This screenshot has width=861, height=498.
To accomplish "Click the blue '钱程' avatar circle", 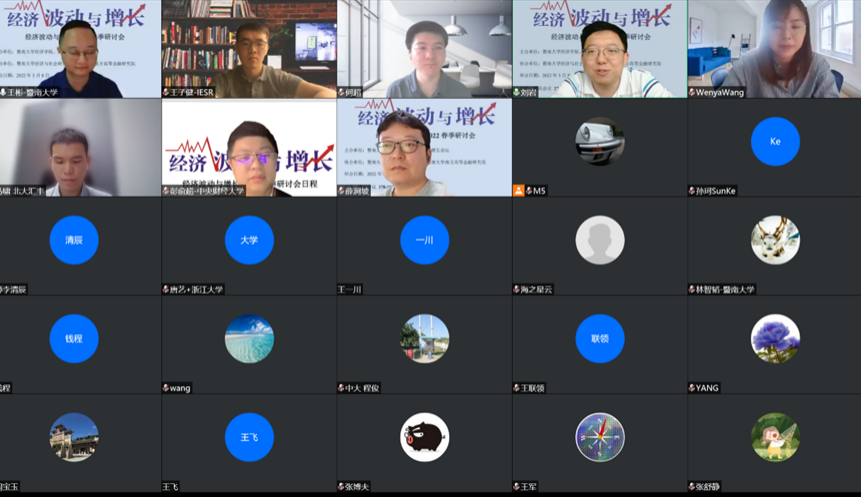I will pos(74,339).
